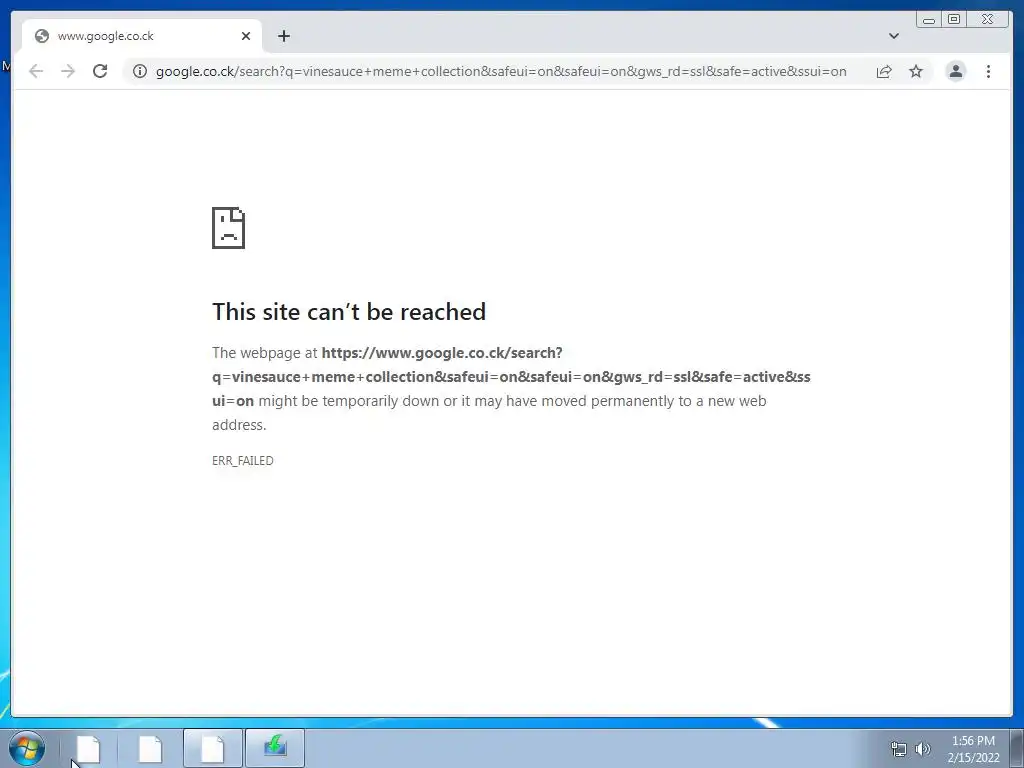The image size is (1024, 768).
Task: Open the Chrome profile avatar
Action: coord(955,71)
